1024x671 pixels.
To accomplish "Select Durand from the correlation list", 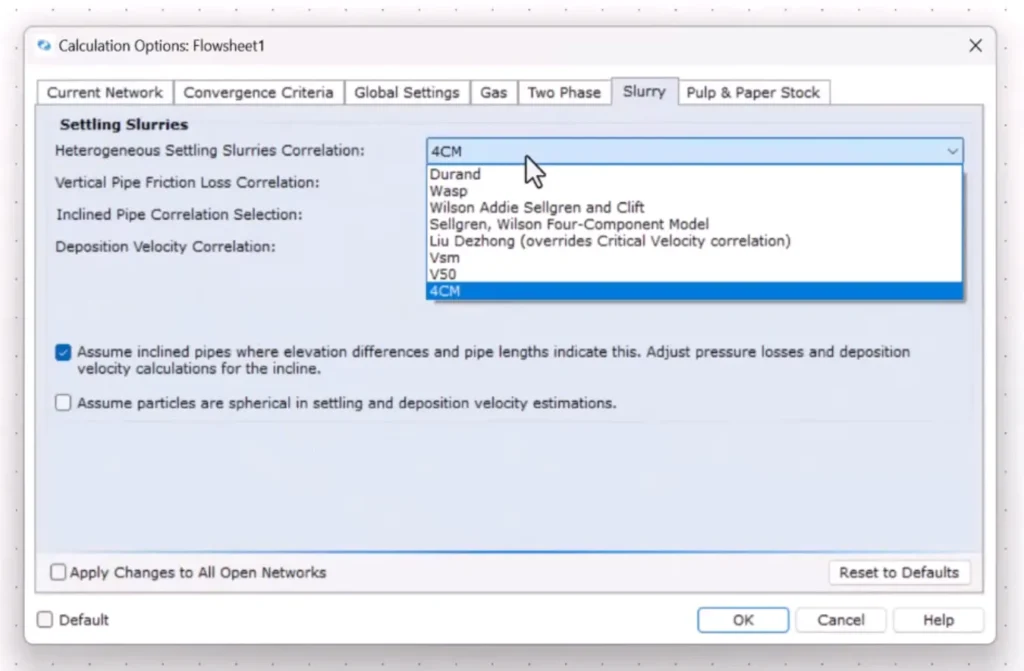I will [455, 174].
